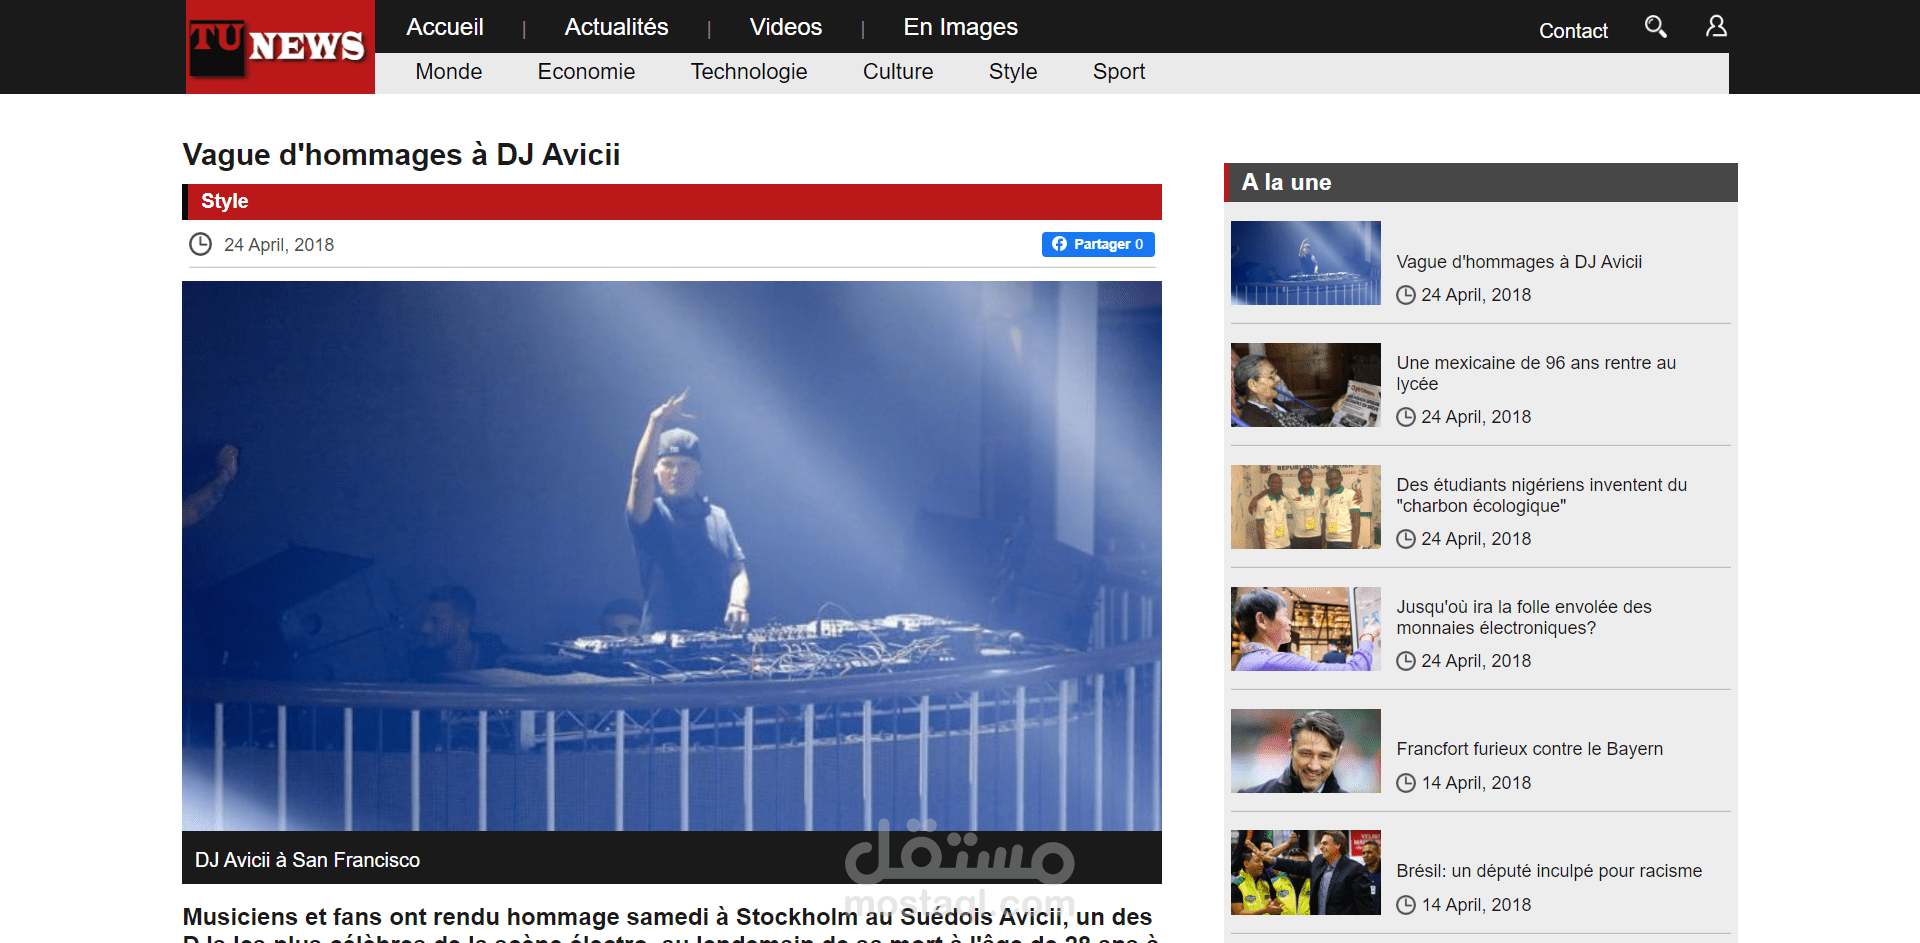Screen dimensions: 1920x943
Task: Click date 14 April, 2018 under Brésil article
Action: click(x=1476, y=905)
